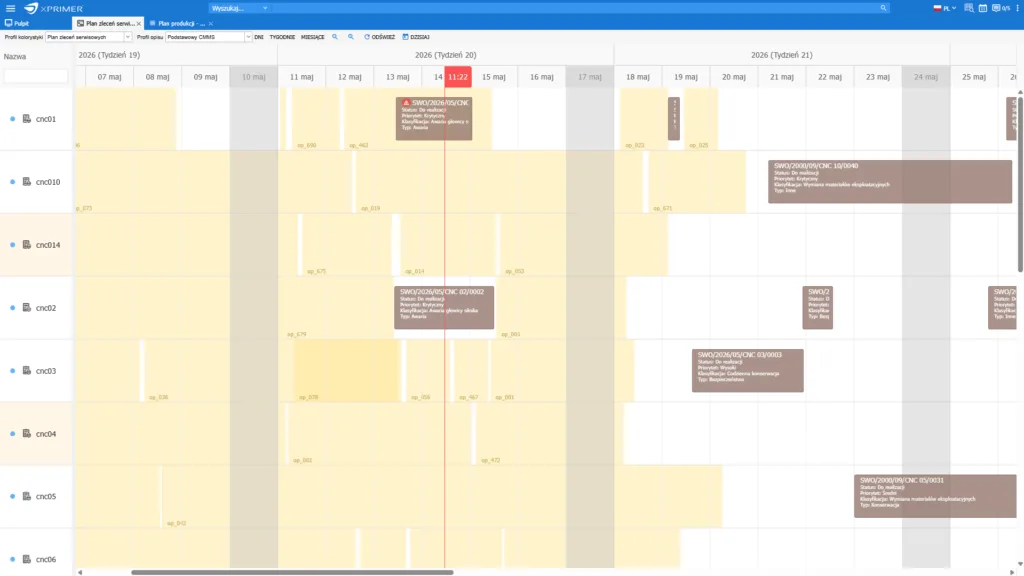Click the Nazwa filter input field
This screenshot has height=576, width=1024.
pos(36,76)
